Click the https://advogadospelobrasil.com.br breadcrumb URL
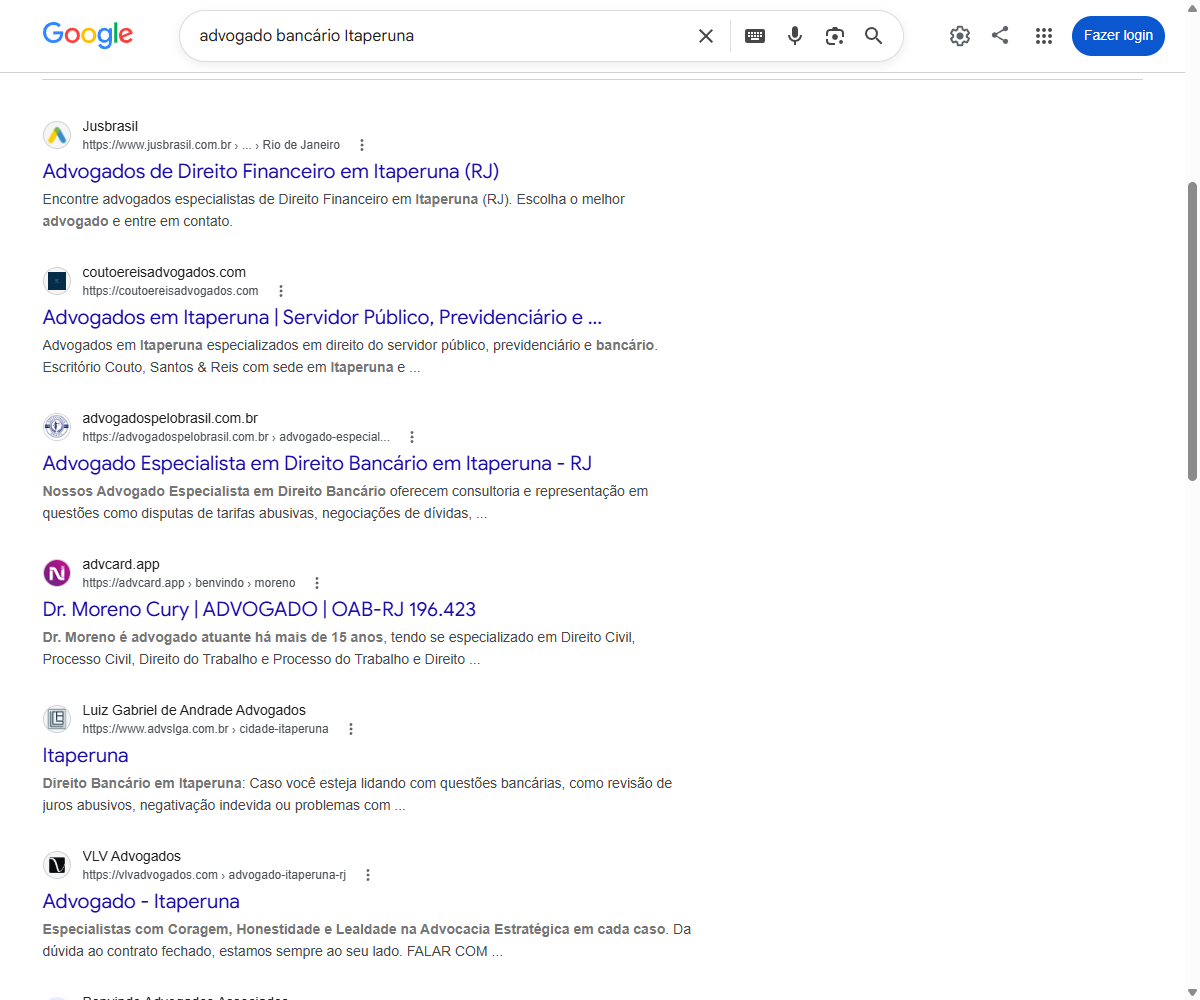Screen dimensions: 1200x1000 pyautogui.click(x=236, y=437)
